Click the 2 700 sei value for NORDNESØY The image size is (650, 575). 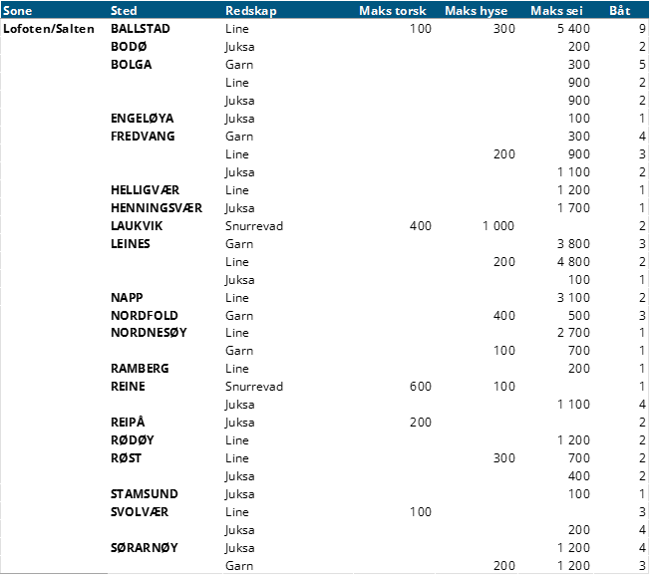click(573, 332)
